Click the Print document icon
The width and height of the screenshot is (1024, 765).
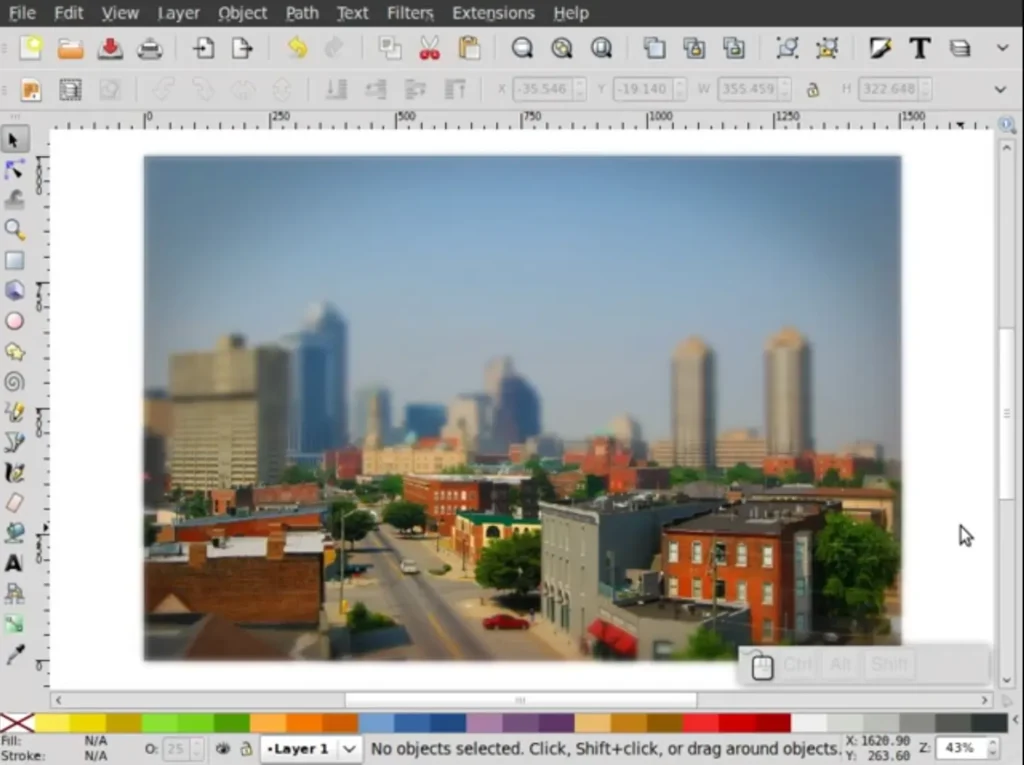[x=149, y=48]
